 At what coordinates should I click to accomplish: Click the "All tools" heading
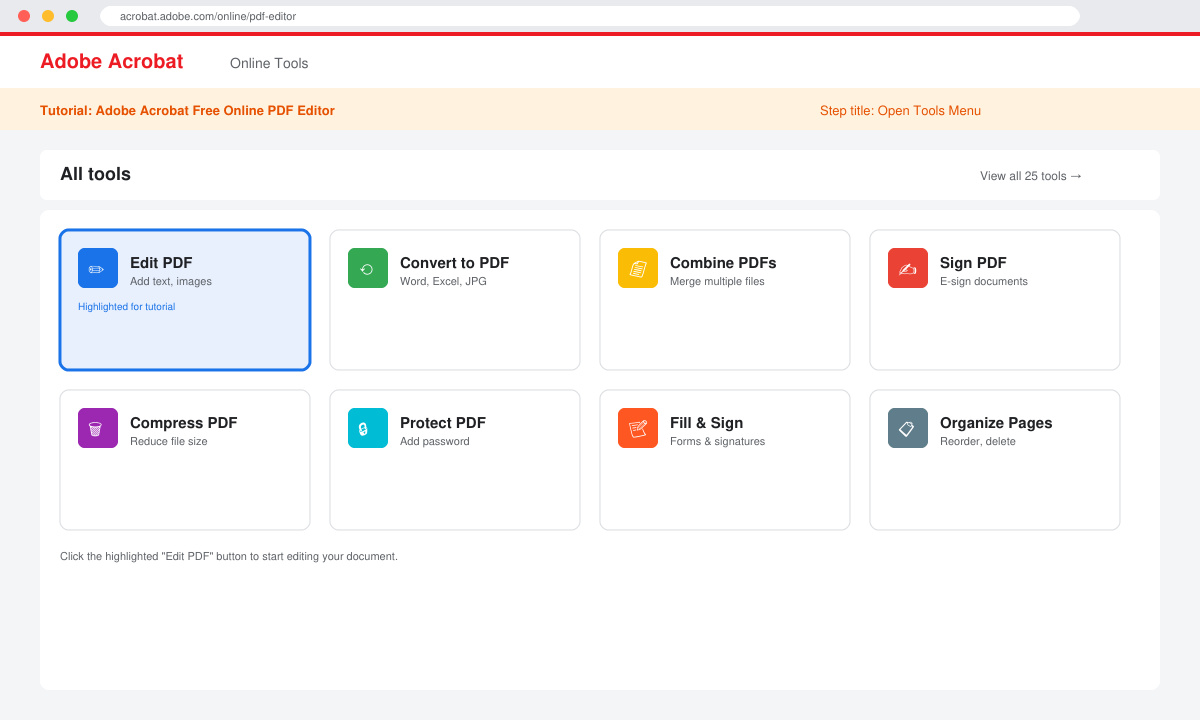pos(95,174)
